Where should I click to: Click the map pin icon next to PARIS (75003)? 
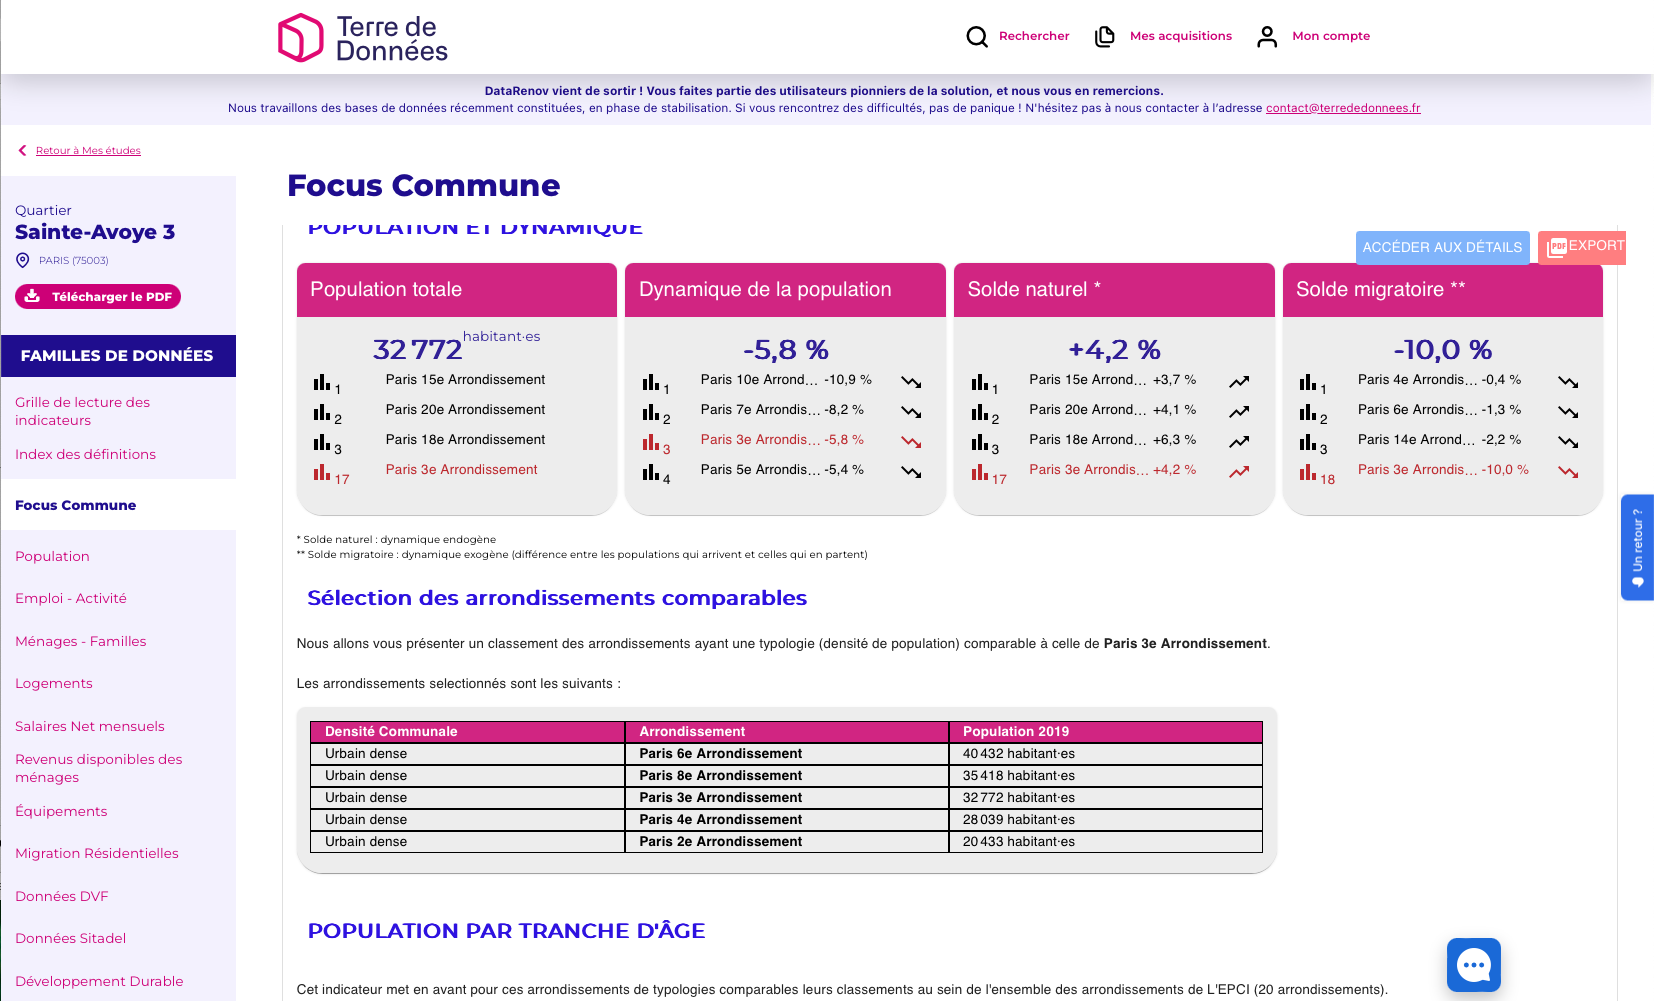click(23, 260)
